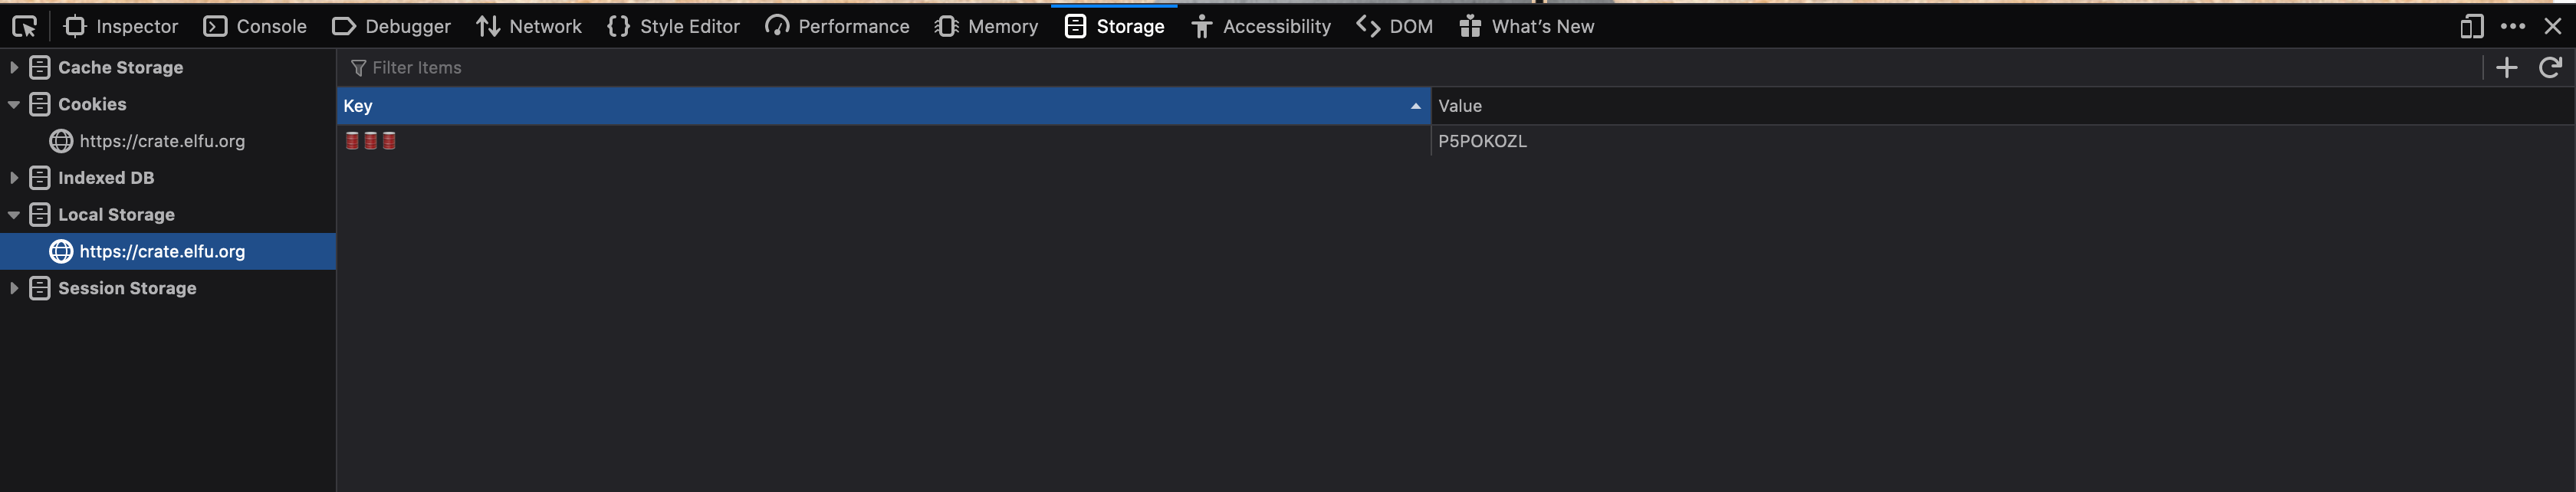Add a new storage item
Screen dimensions: 2576x492
(2506, 67)
